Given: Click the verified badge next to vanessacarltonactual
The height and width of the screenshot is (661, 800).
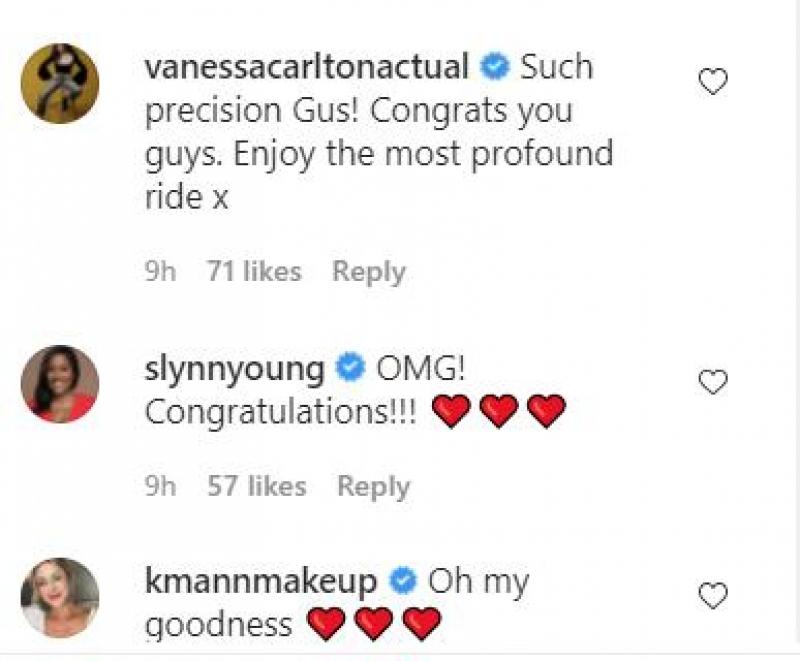Looking at the screenshot, I should 491,66.
